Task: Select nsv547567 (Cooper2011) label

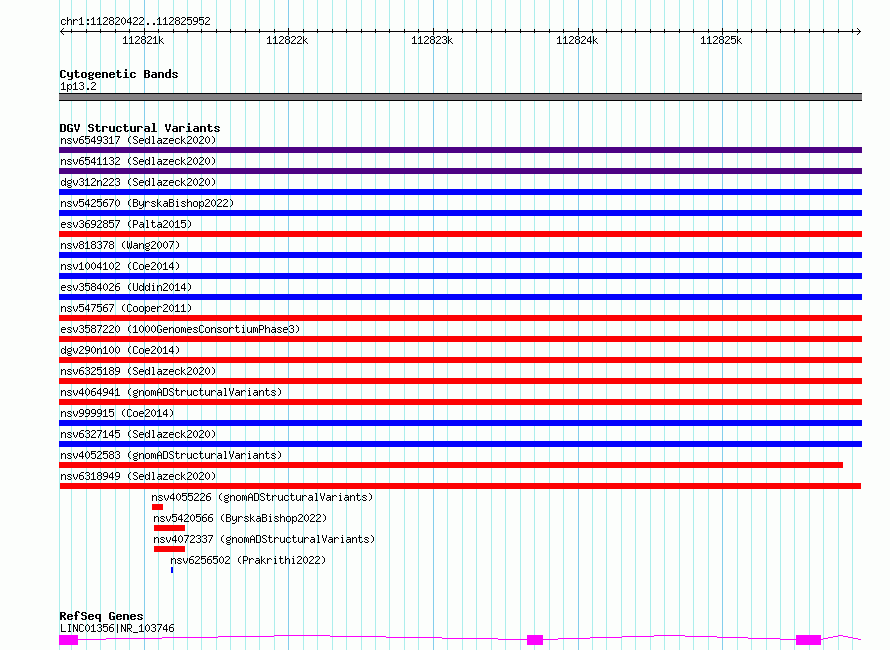Action: click(126, 308)
